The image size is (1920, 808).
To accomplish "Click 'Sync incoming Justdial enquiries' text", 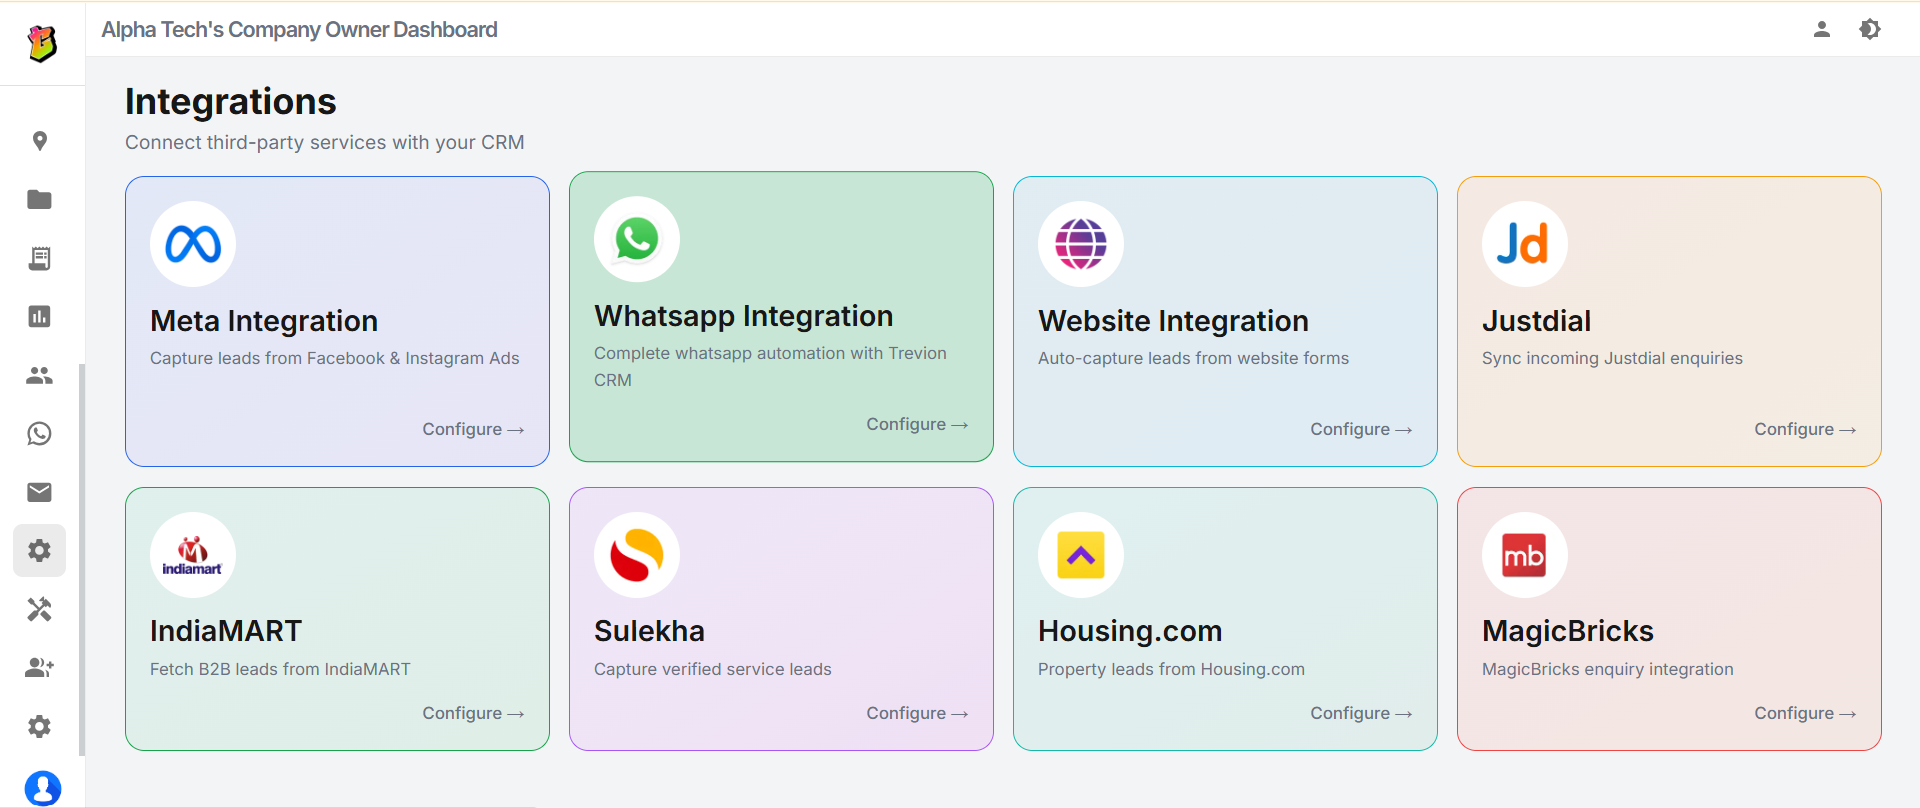I will click(1612, 358).
